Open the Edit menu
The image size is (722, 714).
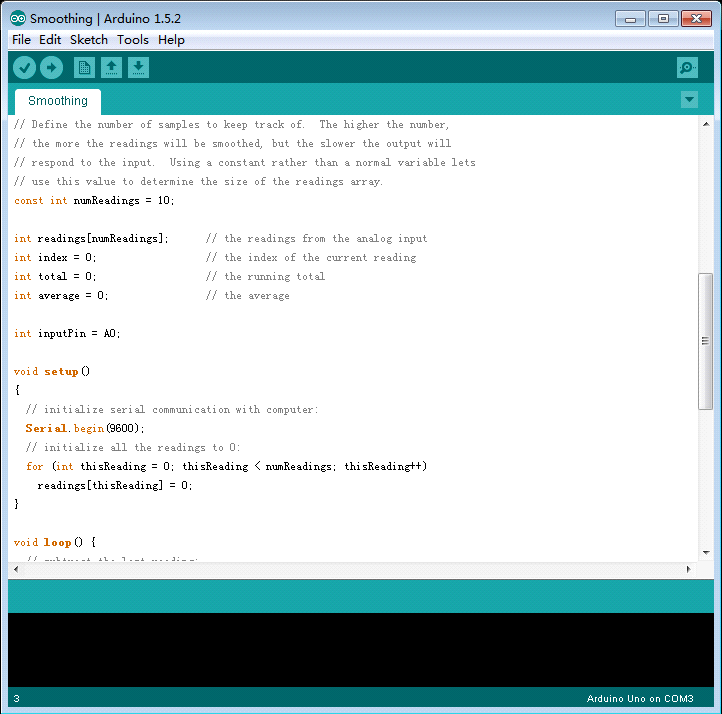[x=50, y=40]
